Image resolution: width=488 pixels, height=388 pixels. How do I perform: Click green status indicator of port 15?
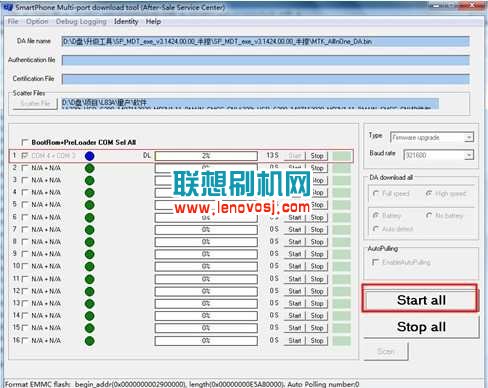[90, 328]
